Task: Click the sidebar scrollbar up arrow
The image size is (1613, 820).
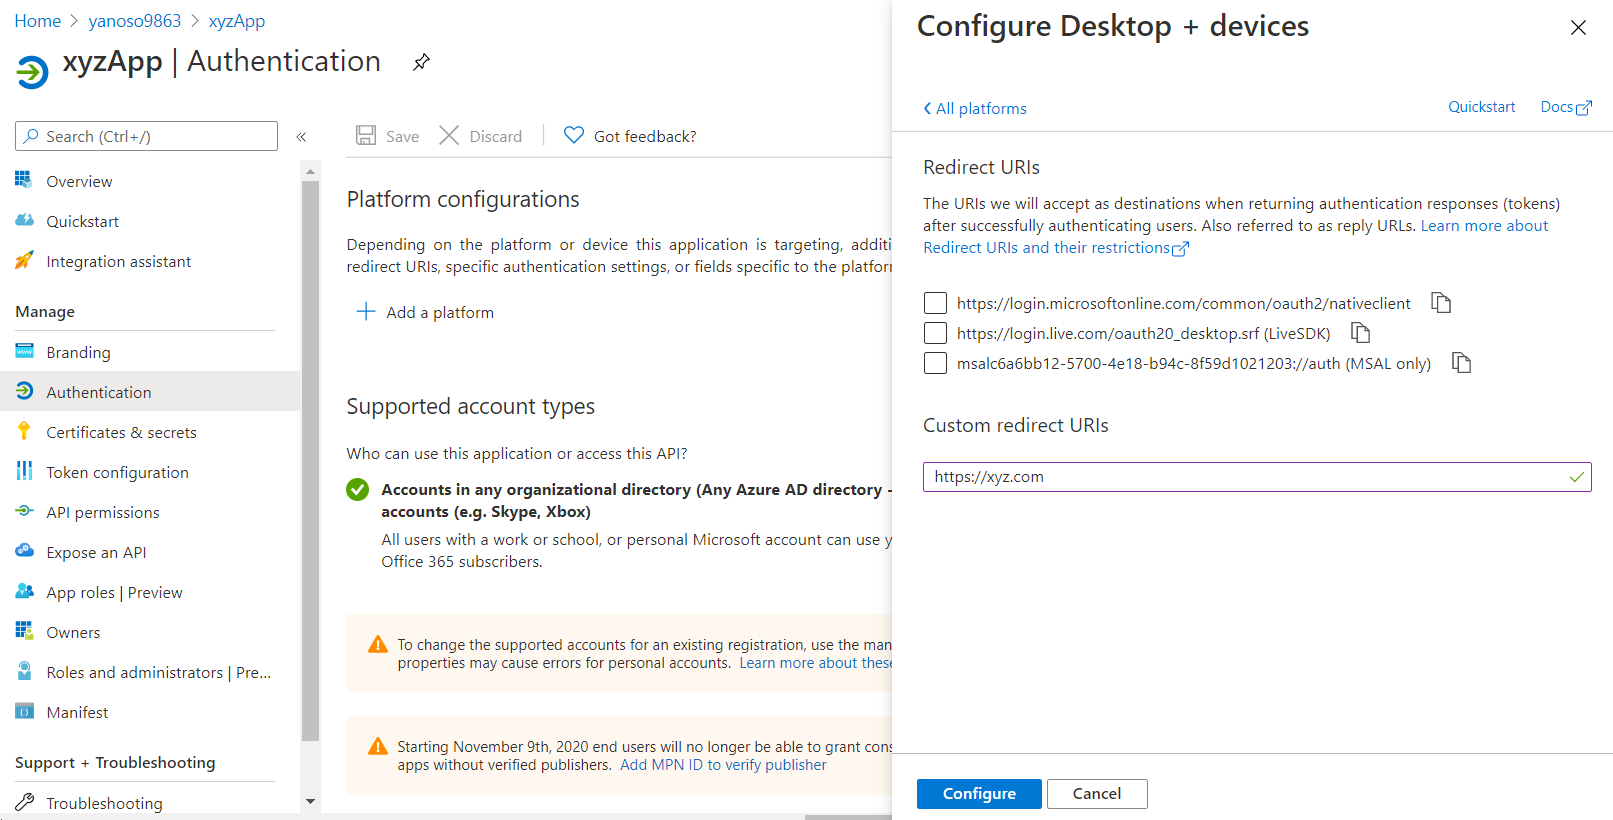Action: (310, 171)
